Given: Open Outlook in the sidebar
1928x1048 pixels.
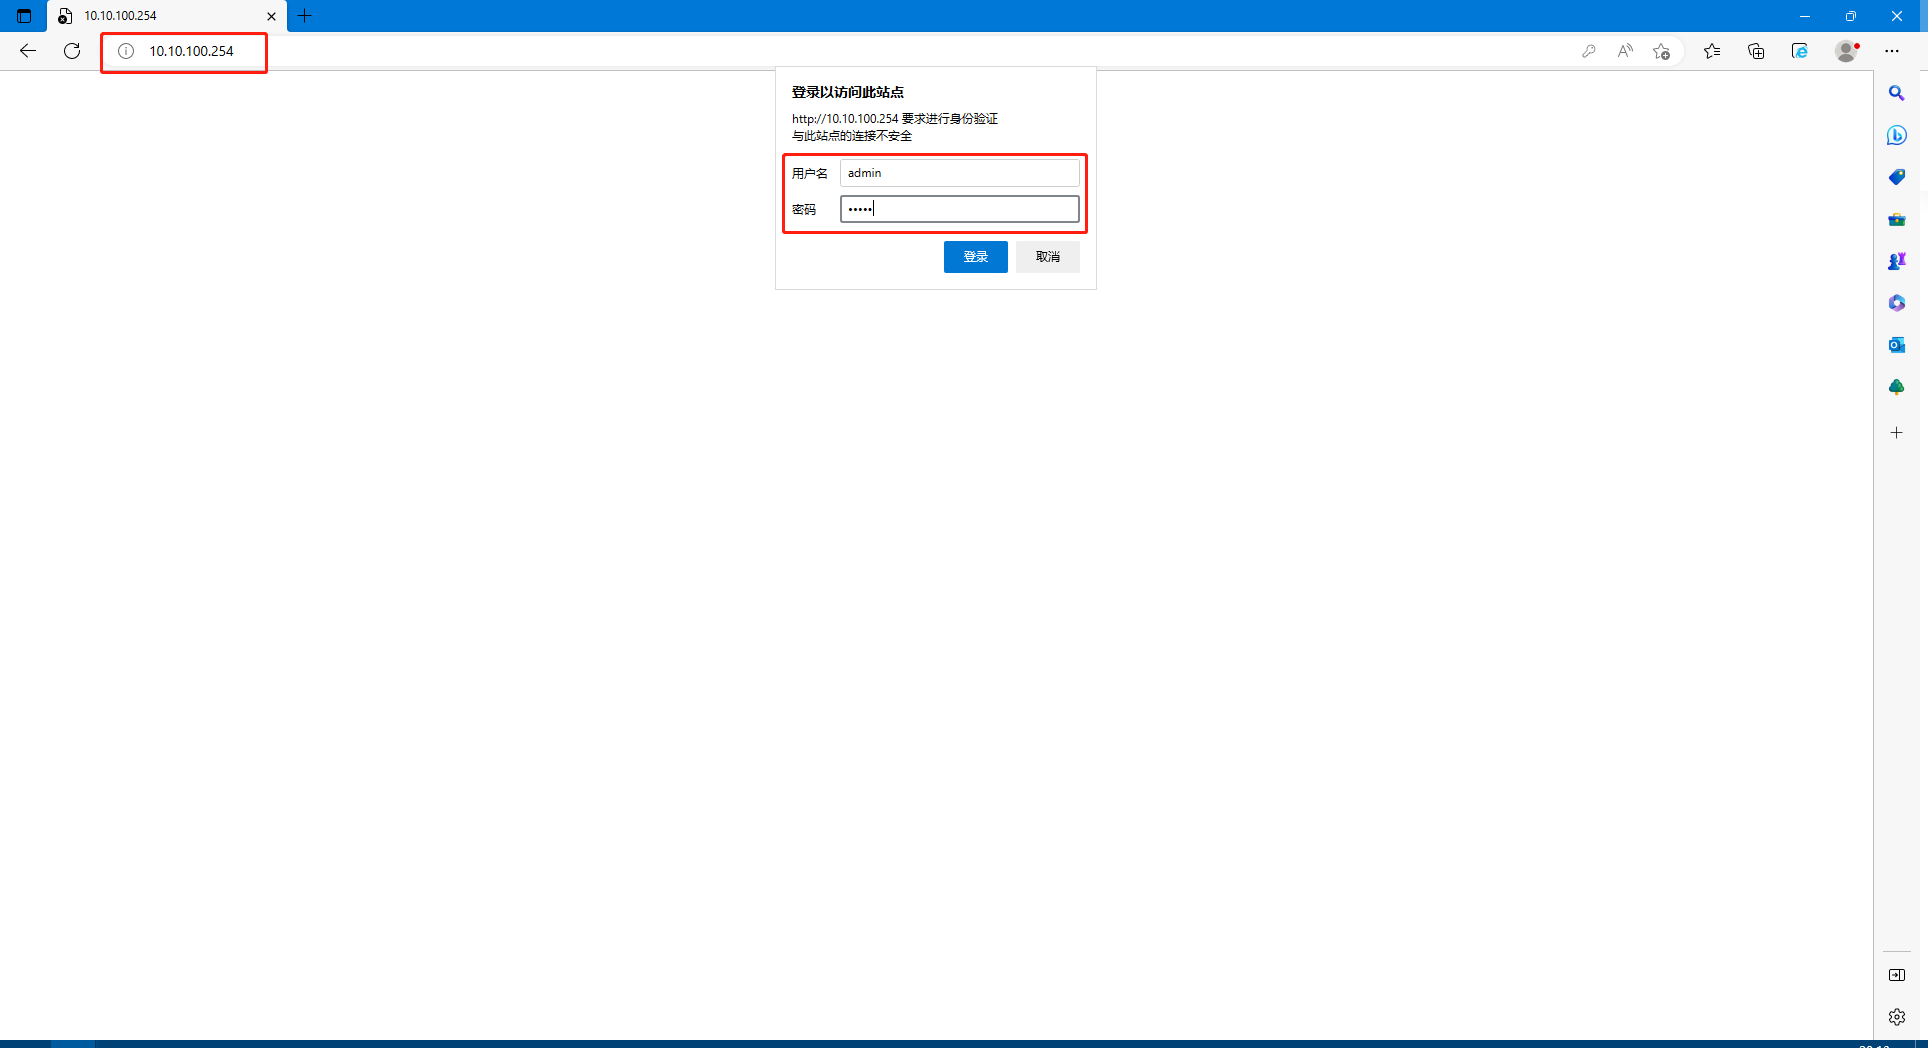Looking at the screenshot, I should (x=1896, y=345).
